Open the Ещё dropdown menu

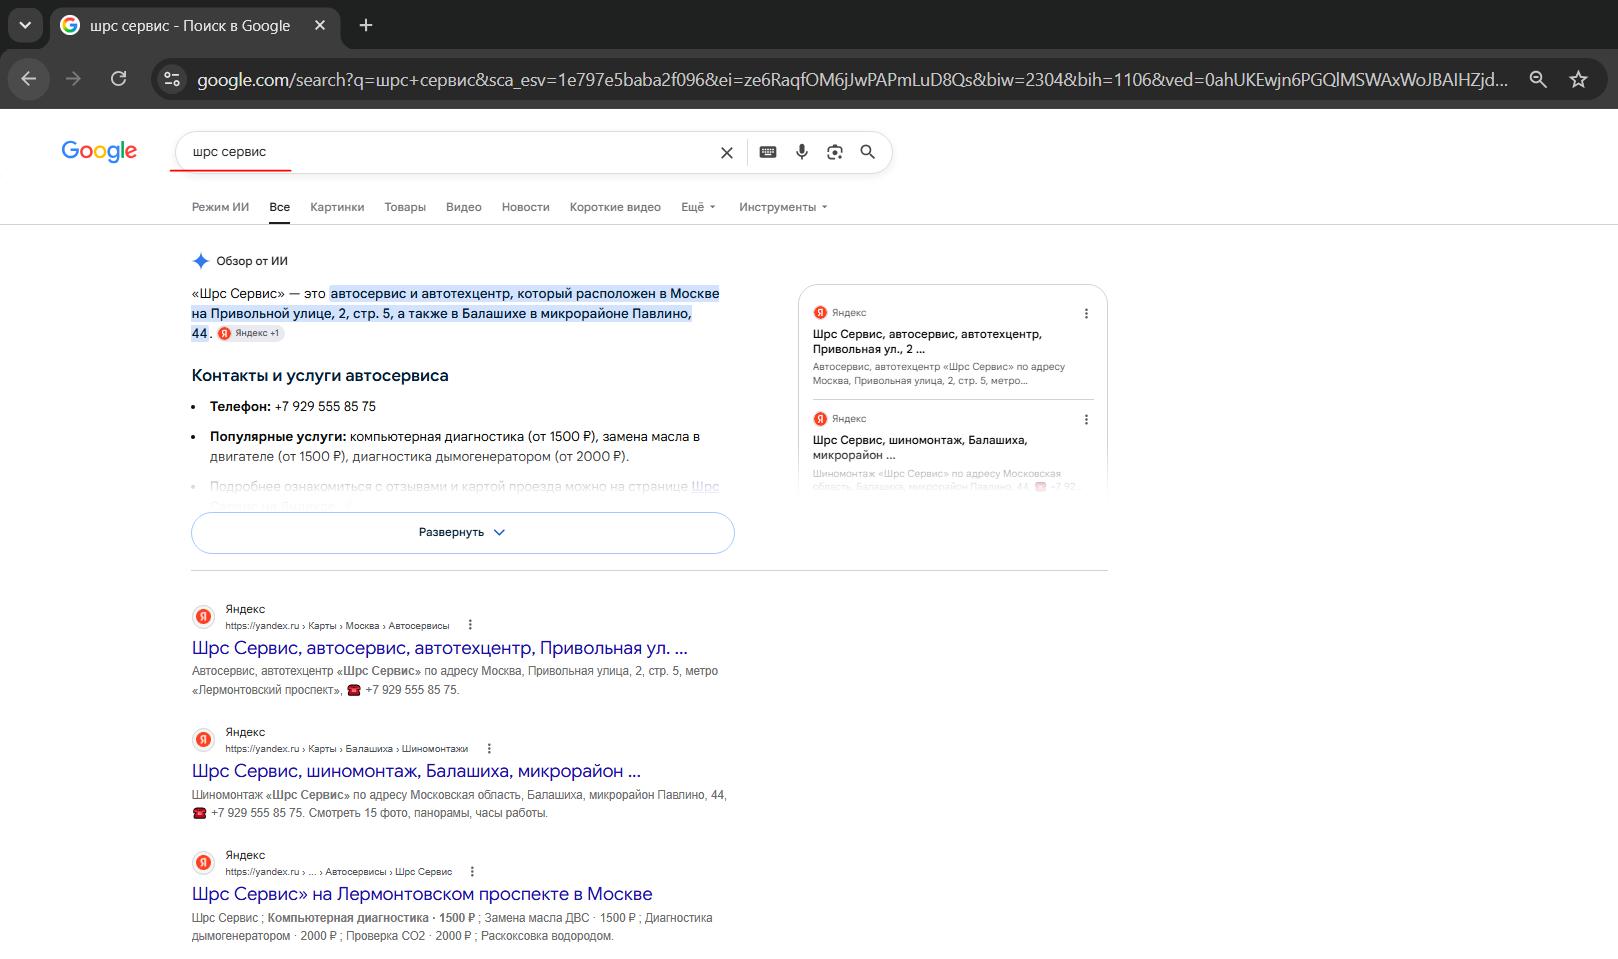(x=698, y=207)
